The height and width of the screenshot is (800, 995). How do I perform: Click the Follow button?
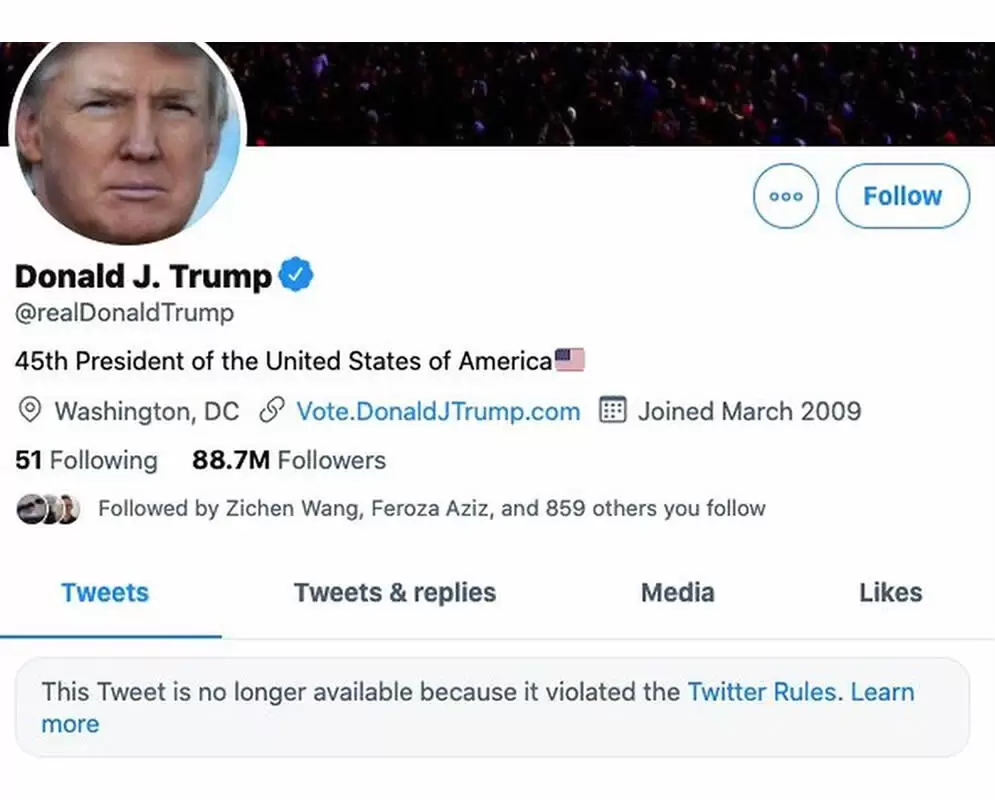coord(902,196)
